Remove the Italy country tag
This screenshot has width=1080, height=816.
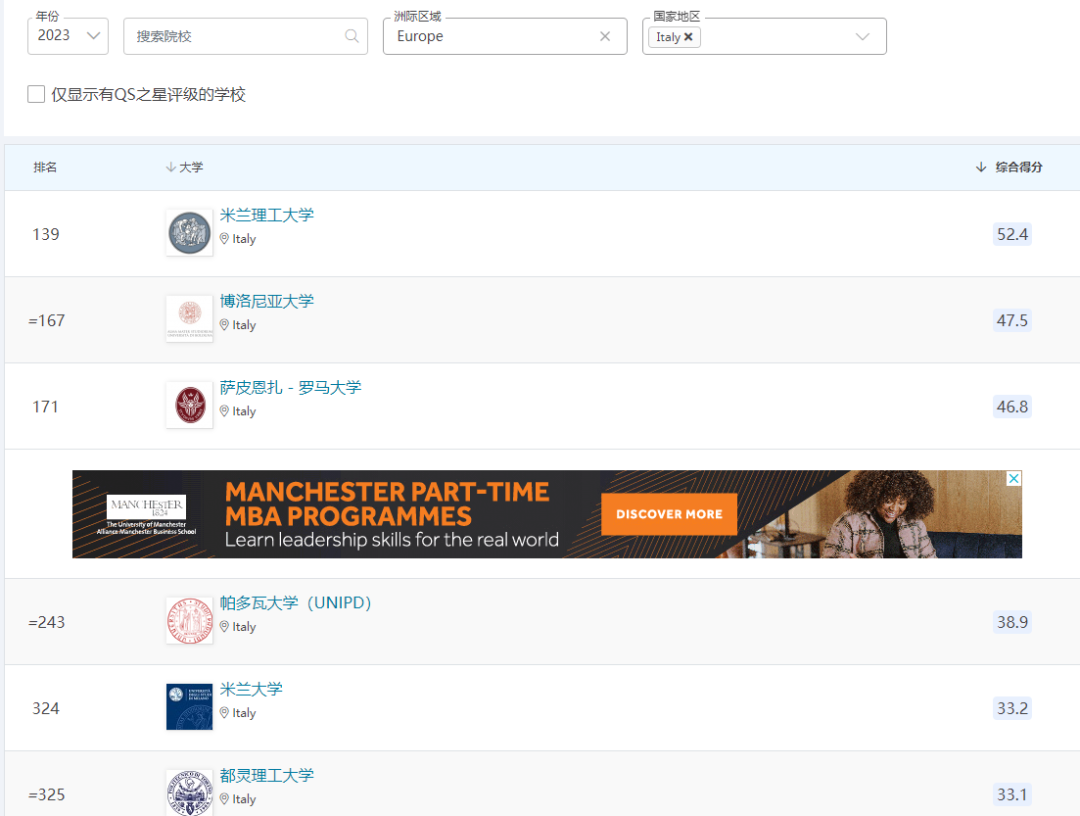(688, 36)
